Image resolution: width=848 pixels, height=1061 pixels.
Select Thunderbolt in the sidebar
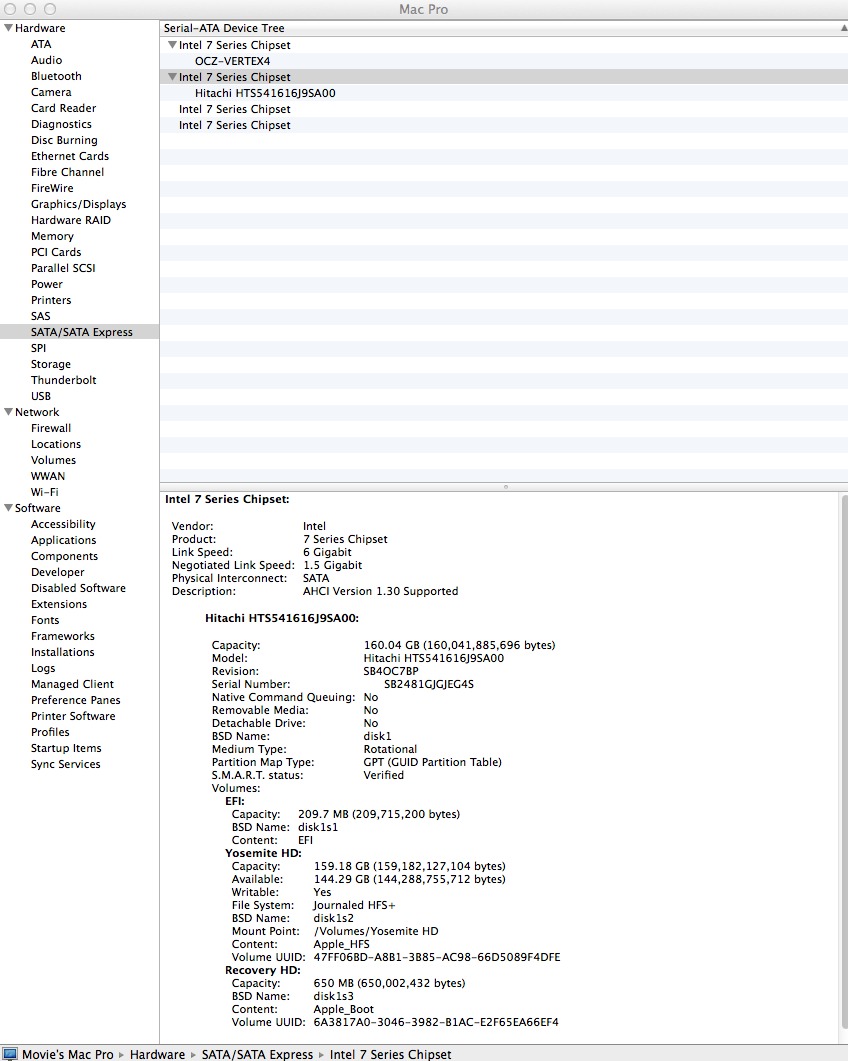[64, 380]
